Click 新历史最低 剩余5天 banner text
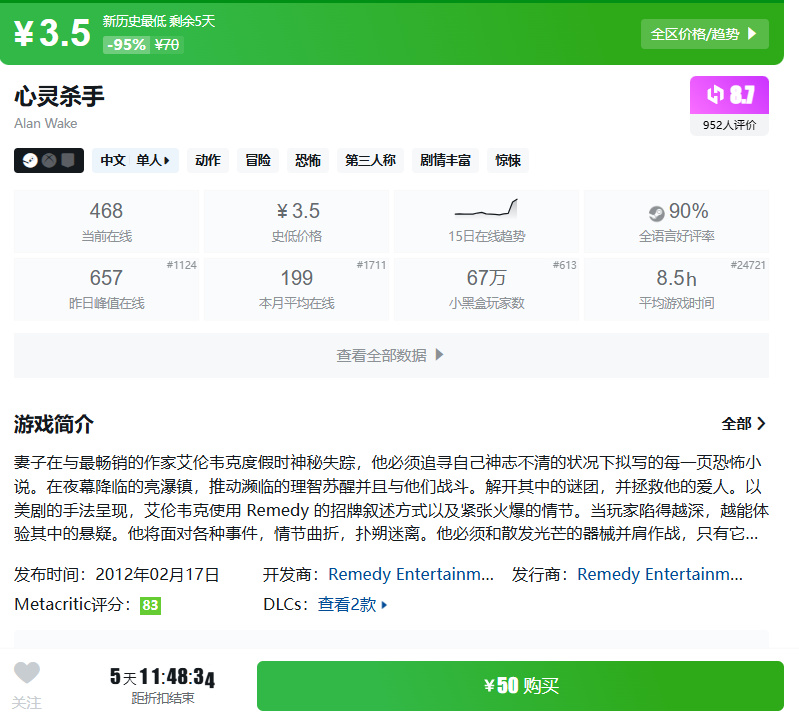Viewport: 799px width, 716px height. [159, 21]
